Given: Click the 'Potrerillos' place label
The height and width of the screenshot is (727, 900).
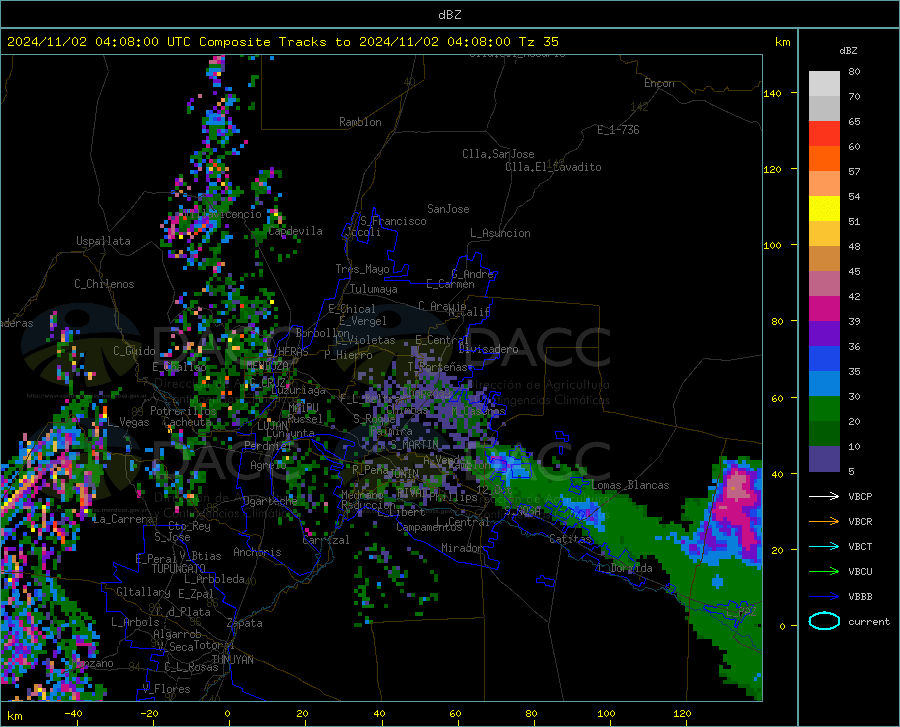Looking at the screenshot, I should [x=183, y=411].
